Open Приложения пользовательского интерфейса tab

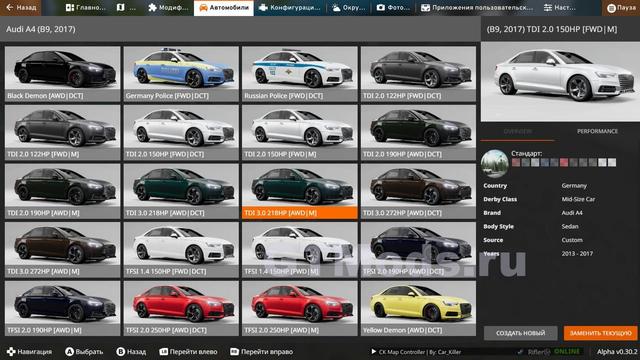[x=476, y=7]
